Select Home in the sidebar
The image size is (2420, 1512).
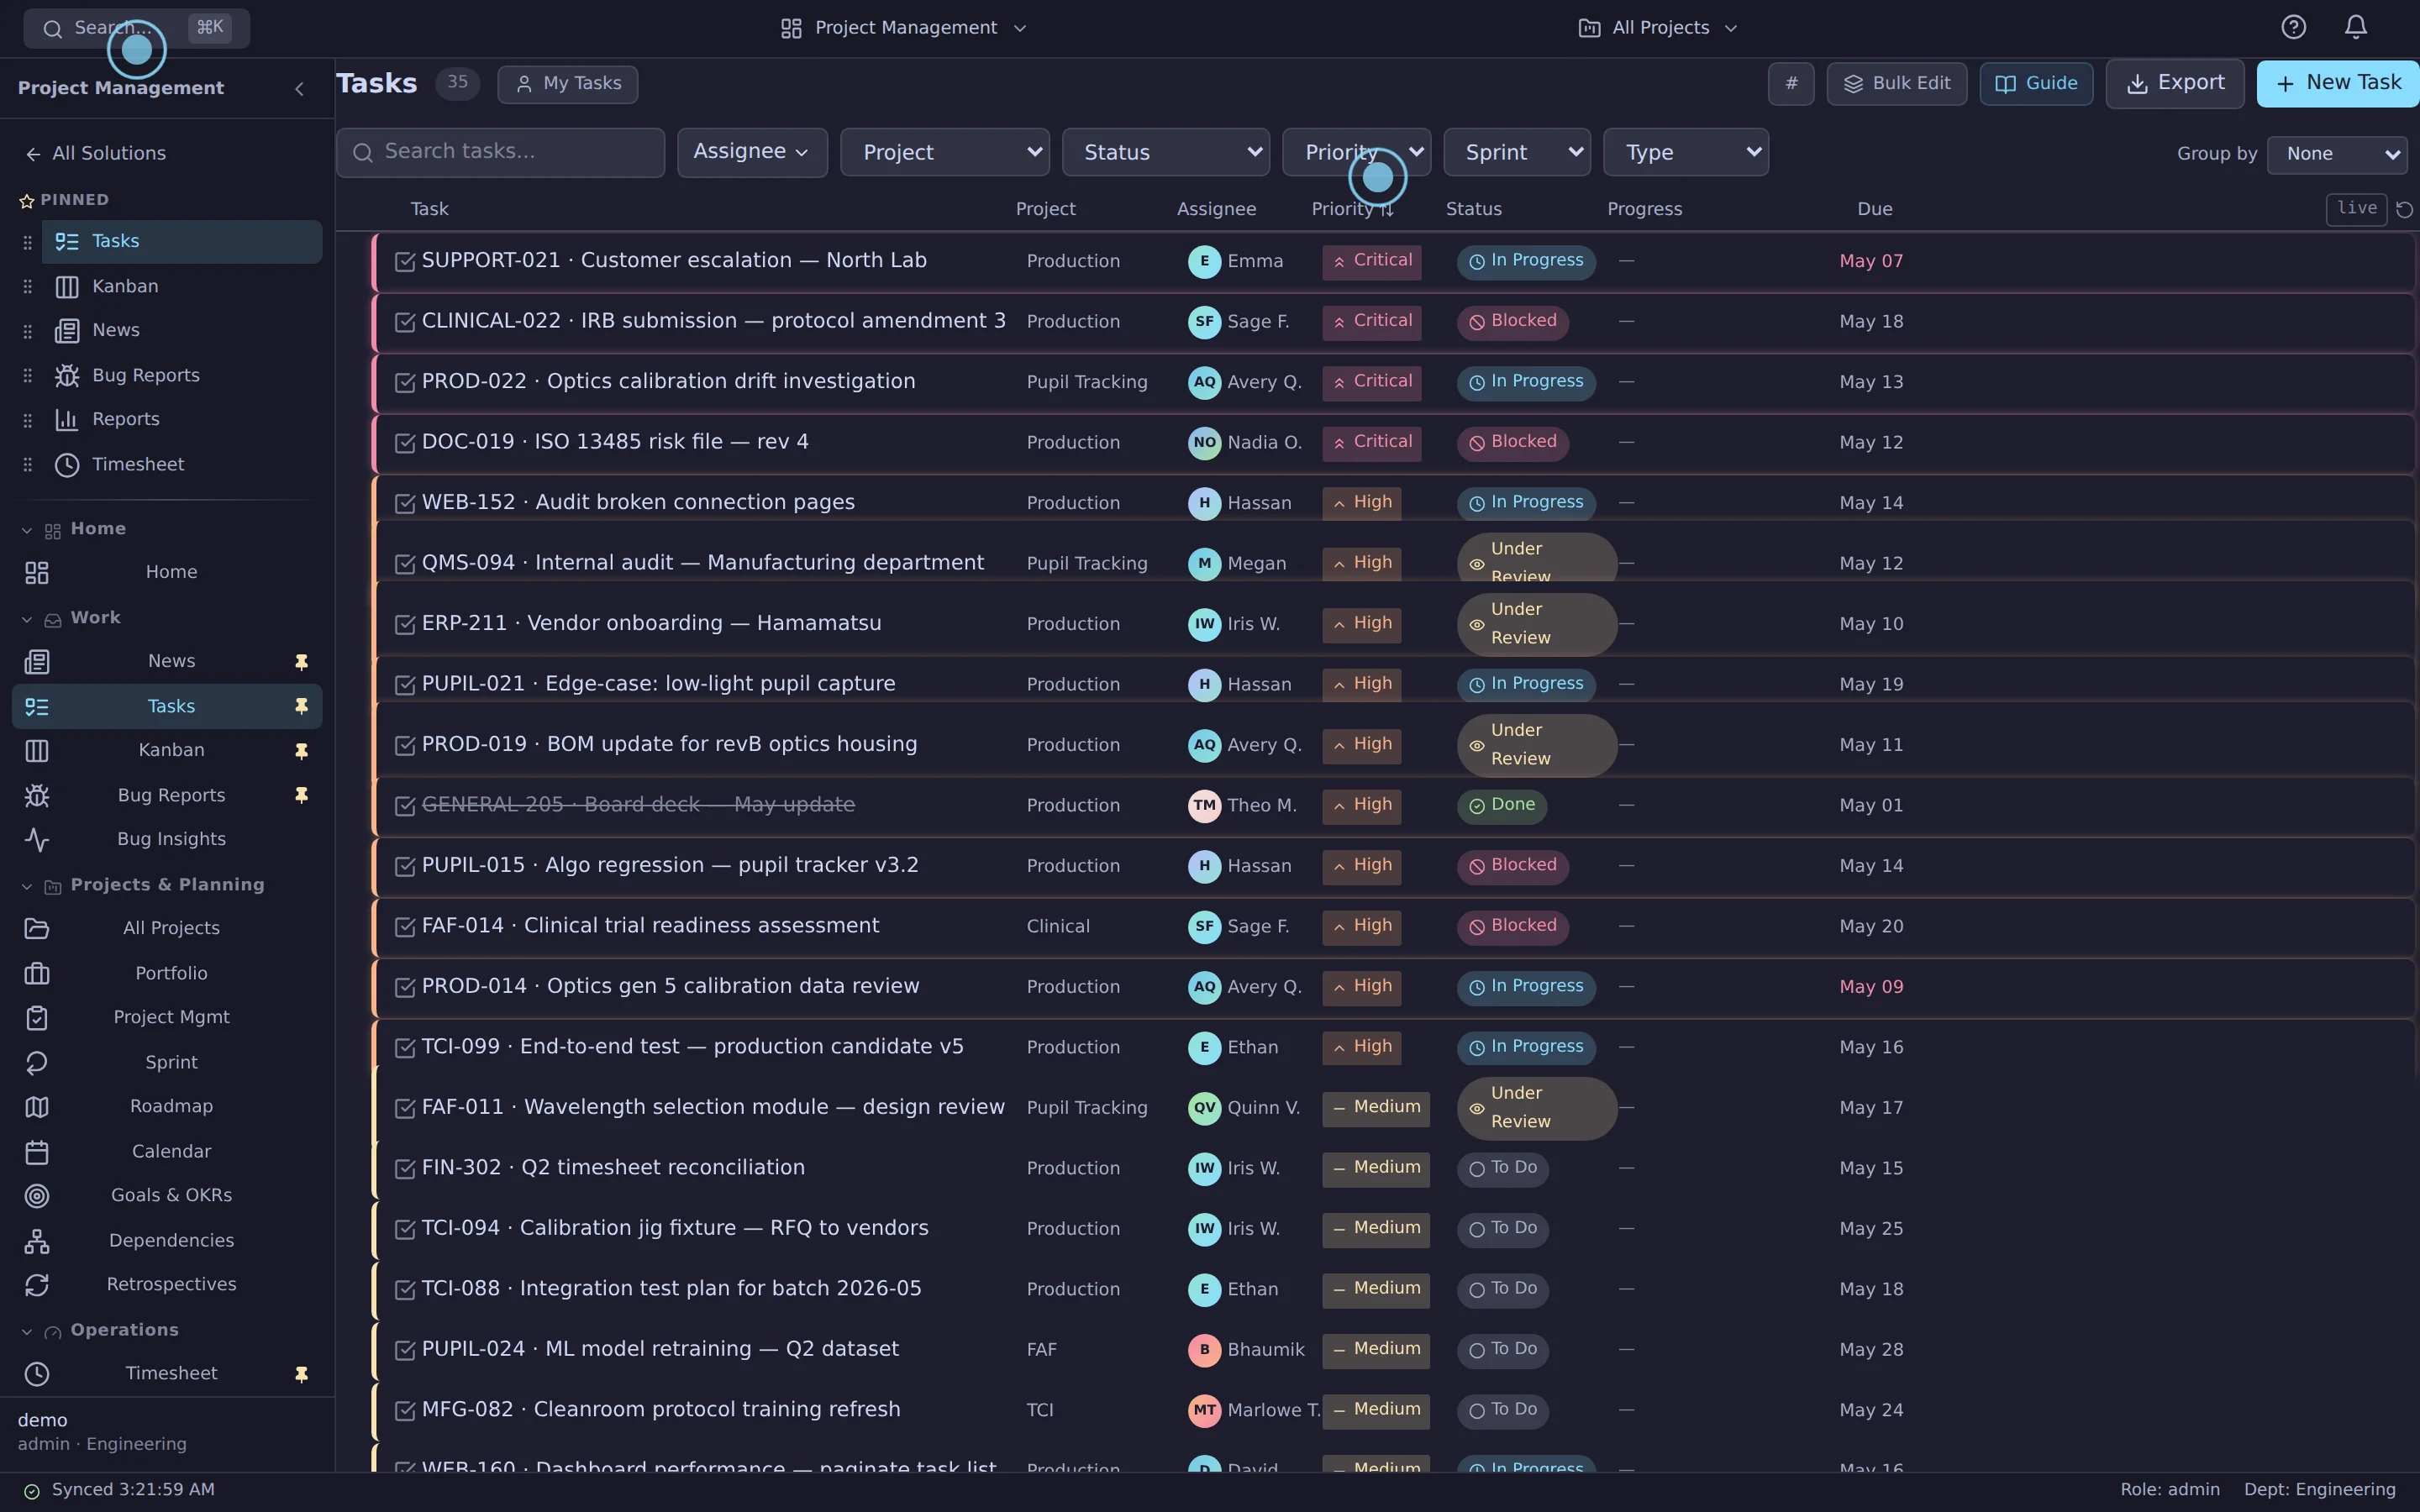(167, 573)
